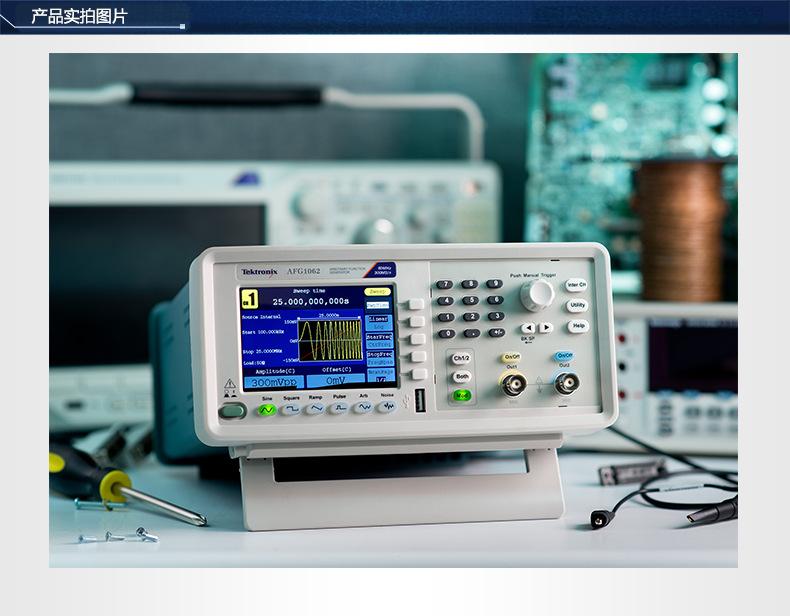Screen dimensions: 790x616
Task: Select the Linear/Log softkey option
Action: pos(416,321)
